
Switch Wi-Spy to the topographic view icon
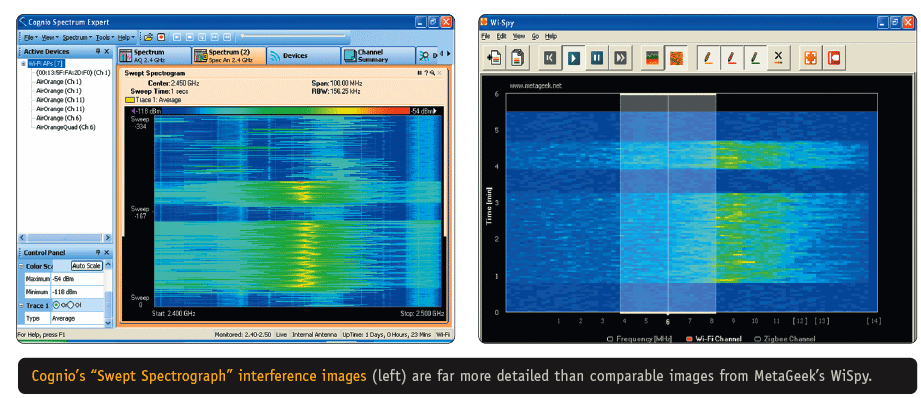pyautogui.click(x=675, y=58)
